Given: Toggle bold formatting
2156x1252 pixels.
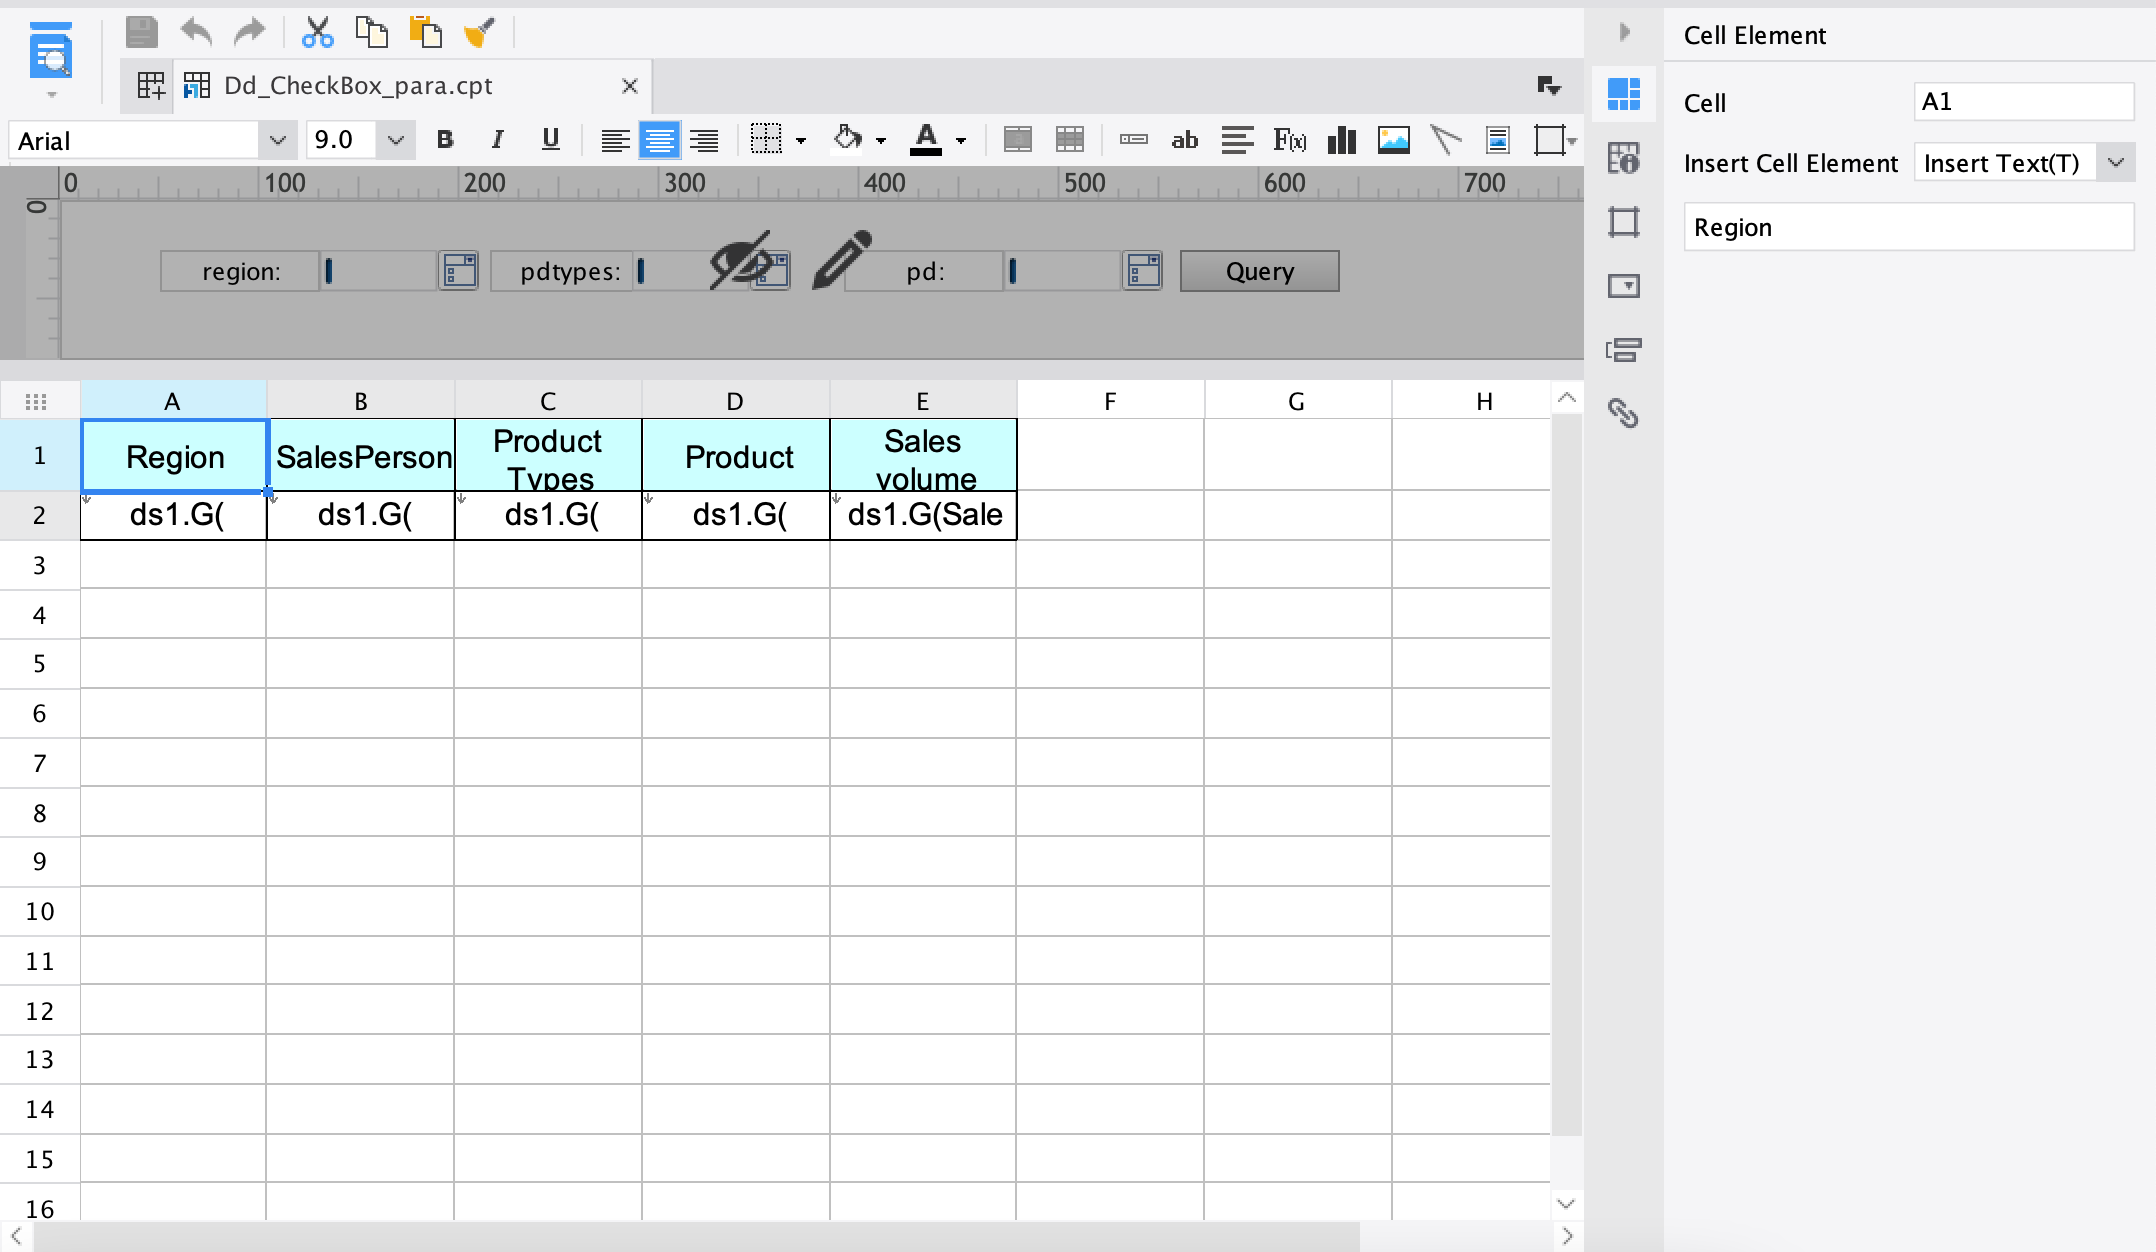Looking at the screenshot, I should (x=445, y=140).
